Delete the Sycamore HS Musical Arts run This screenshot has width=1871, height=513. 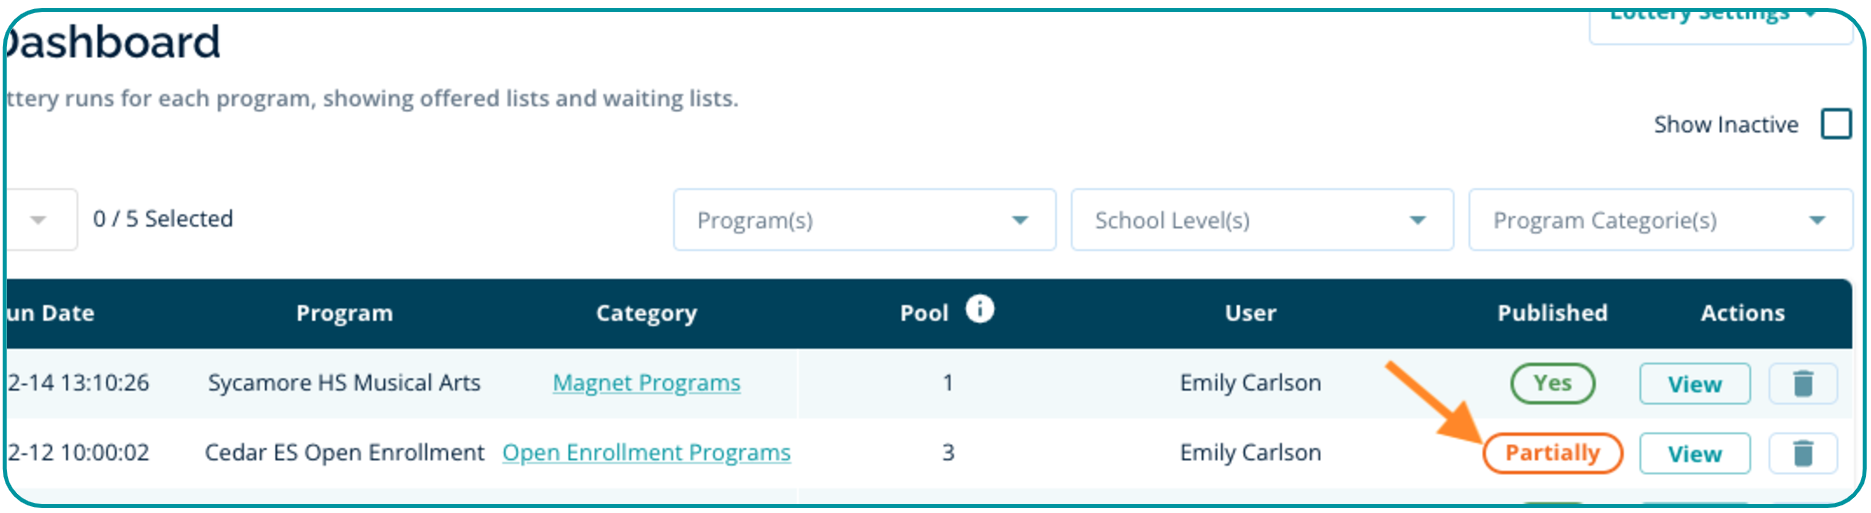pyautogui.click(x=1802, y=384)
